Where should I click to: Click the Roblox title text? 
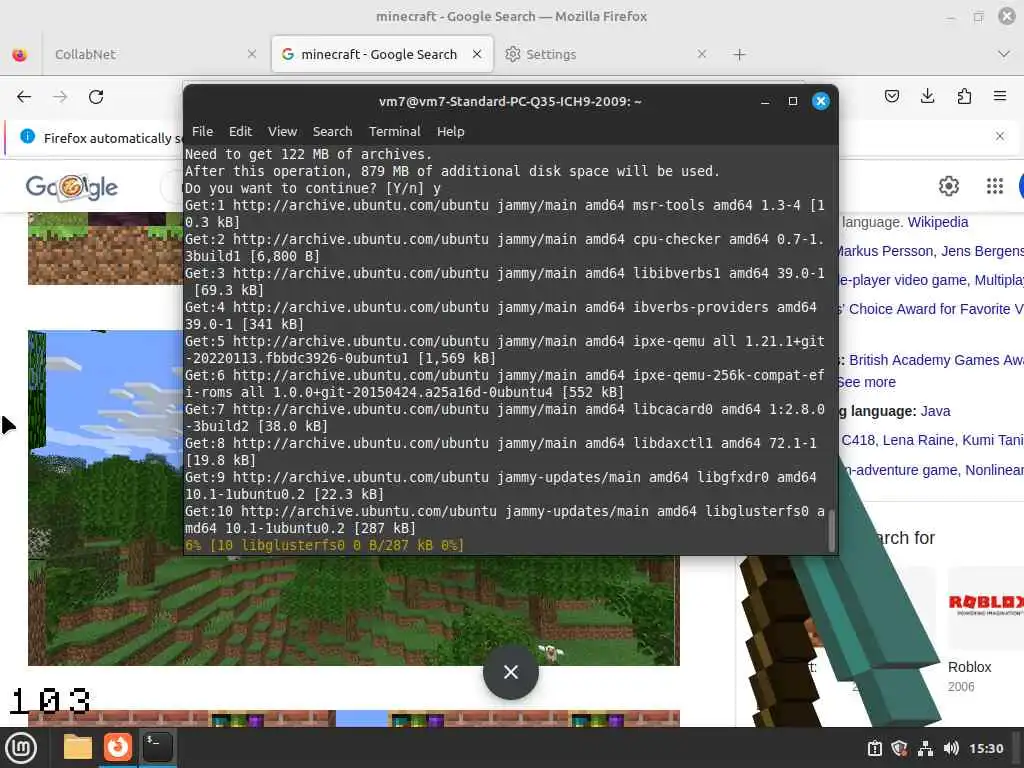[x=969, y=667]
